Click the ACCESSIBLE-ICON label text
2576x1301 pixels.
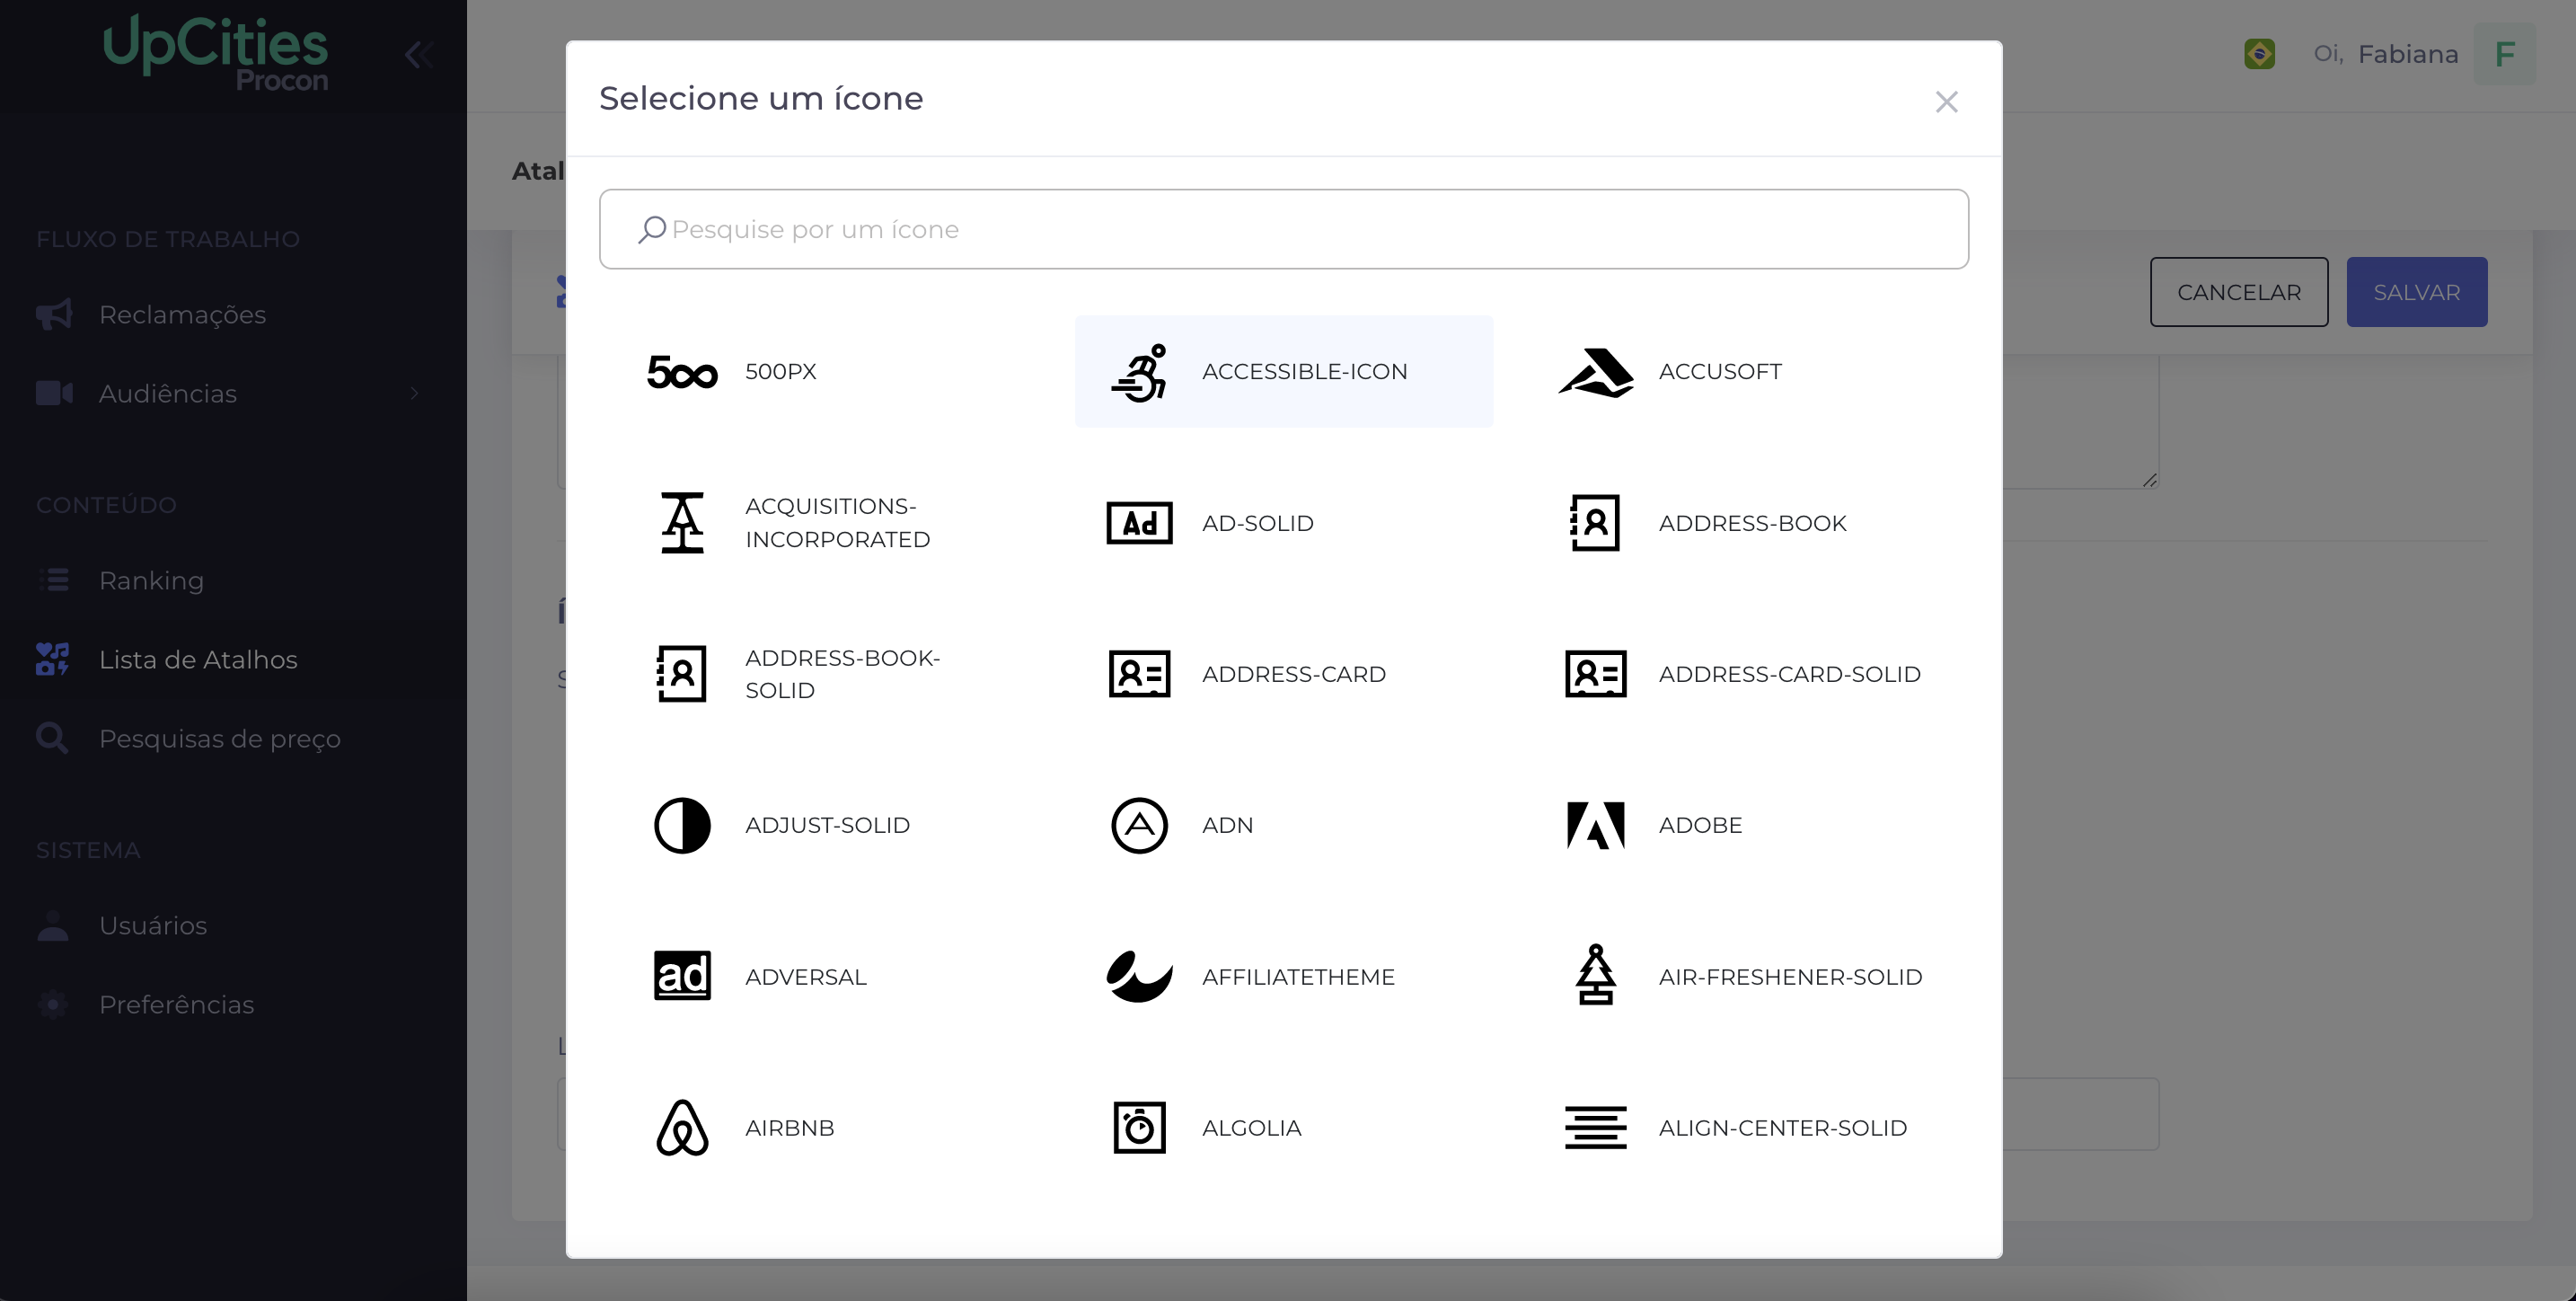[1304, 372]
